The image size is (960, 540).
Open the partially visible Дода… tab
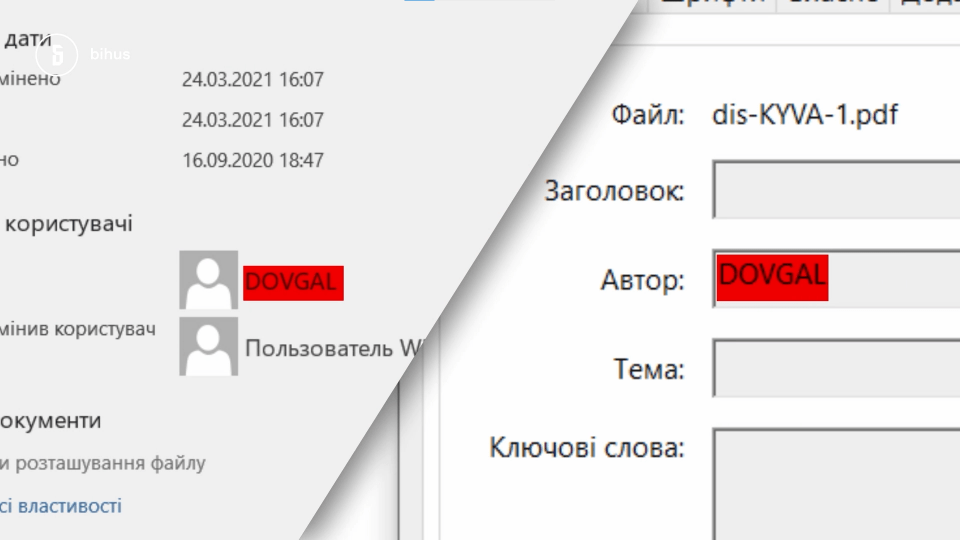930,4
